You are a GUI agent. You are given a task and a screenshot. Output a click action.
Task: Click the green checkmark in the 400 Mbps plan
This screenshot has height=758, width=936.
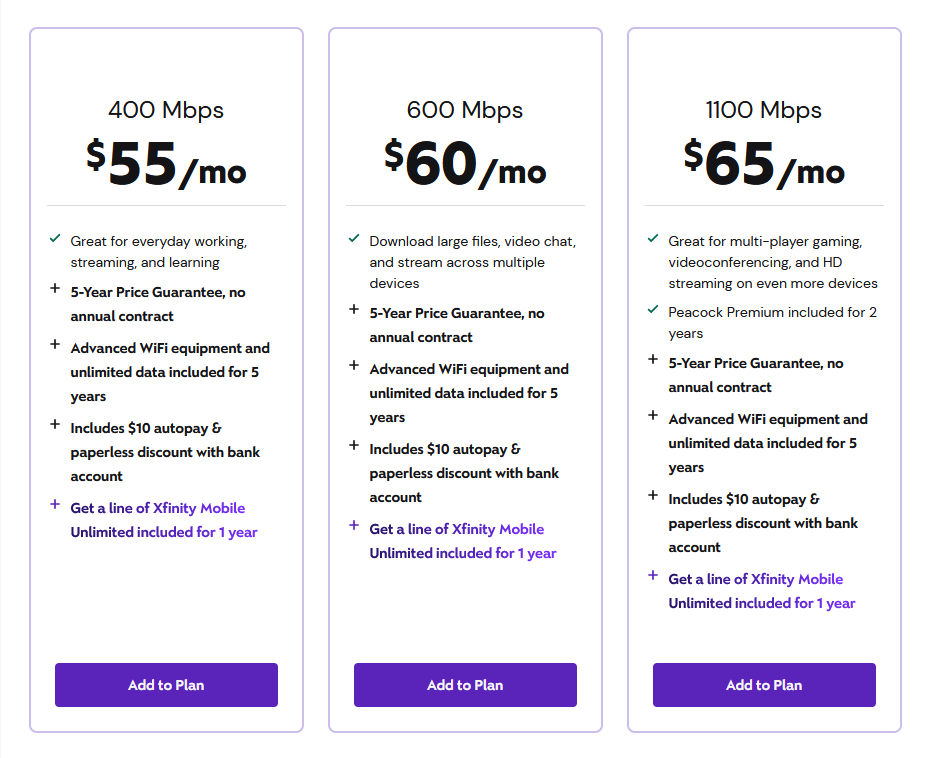click(55, 239)
